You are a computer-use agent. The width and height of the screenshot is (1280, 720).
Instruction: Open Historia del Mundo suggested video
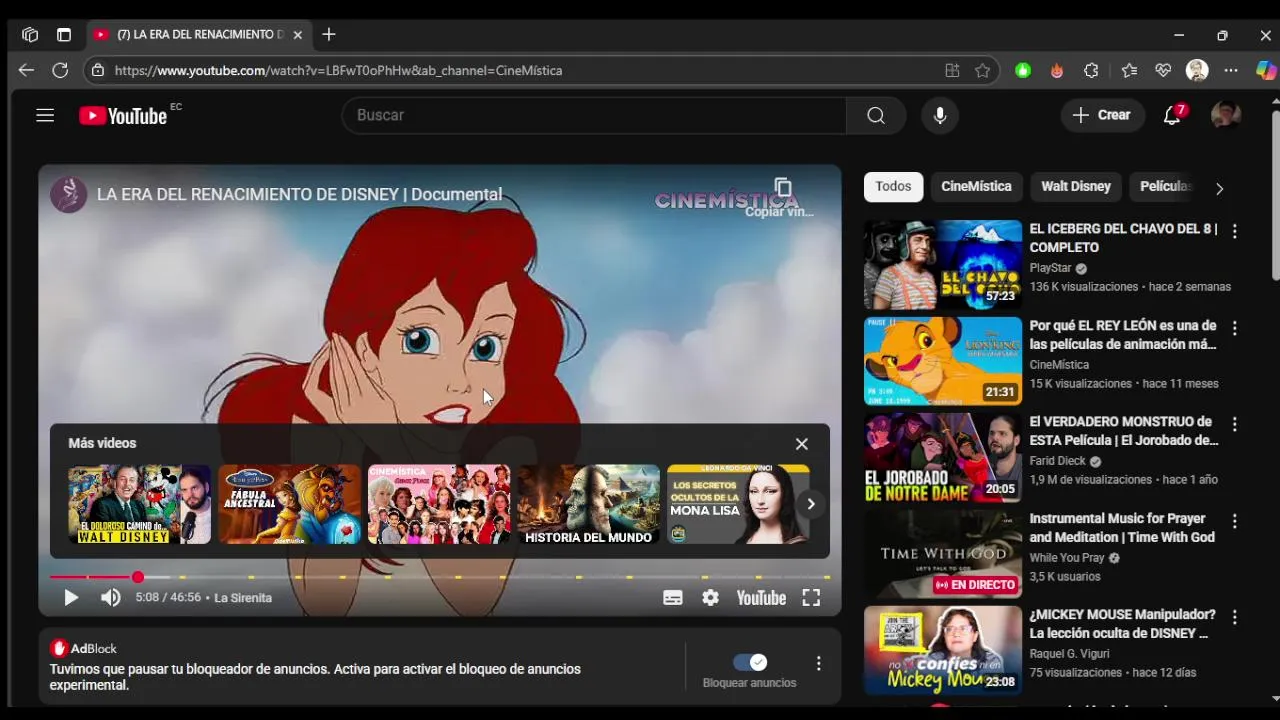click(588, 504)
